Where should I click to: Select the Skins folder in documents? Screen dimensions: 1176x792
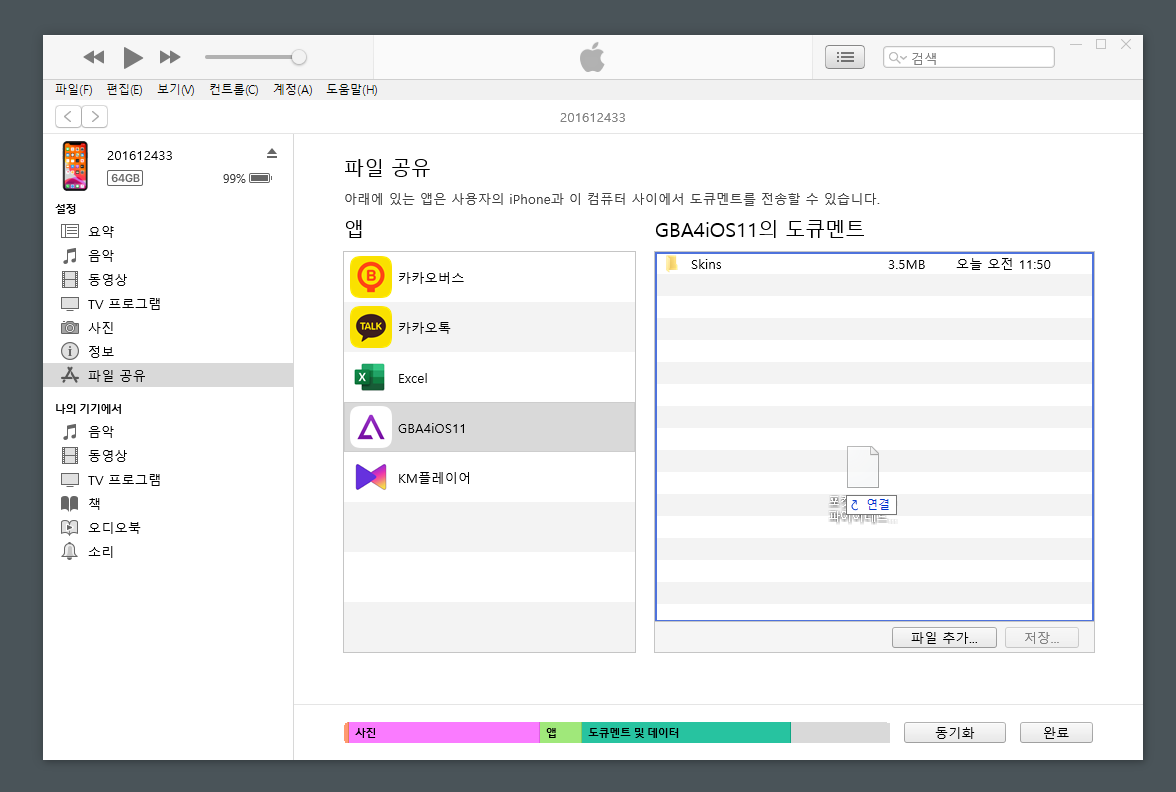click(x=874, y=264)
